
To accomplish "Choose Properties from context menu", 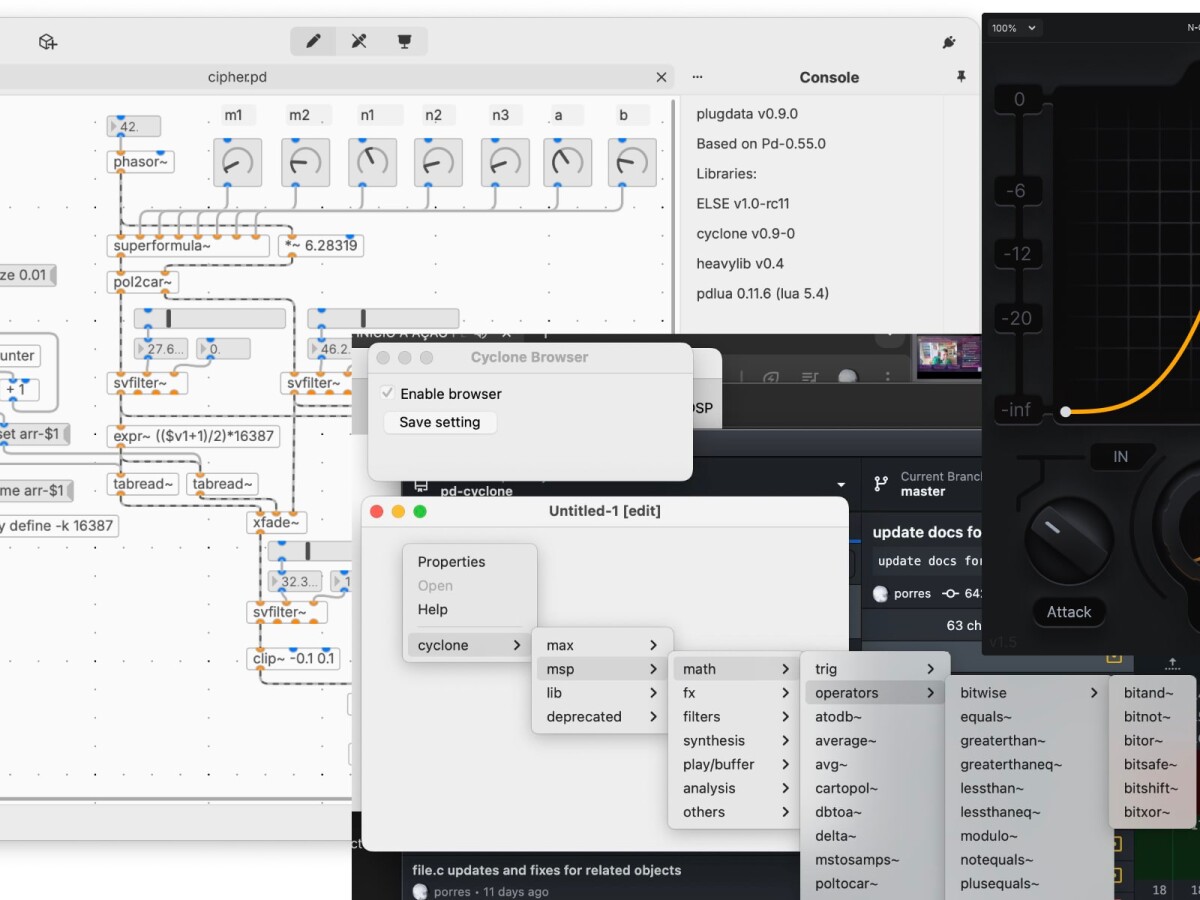I will pyautogui.click(x=451, y=562).
